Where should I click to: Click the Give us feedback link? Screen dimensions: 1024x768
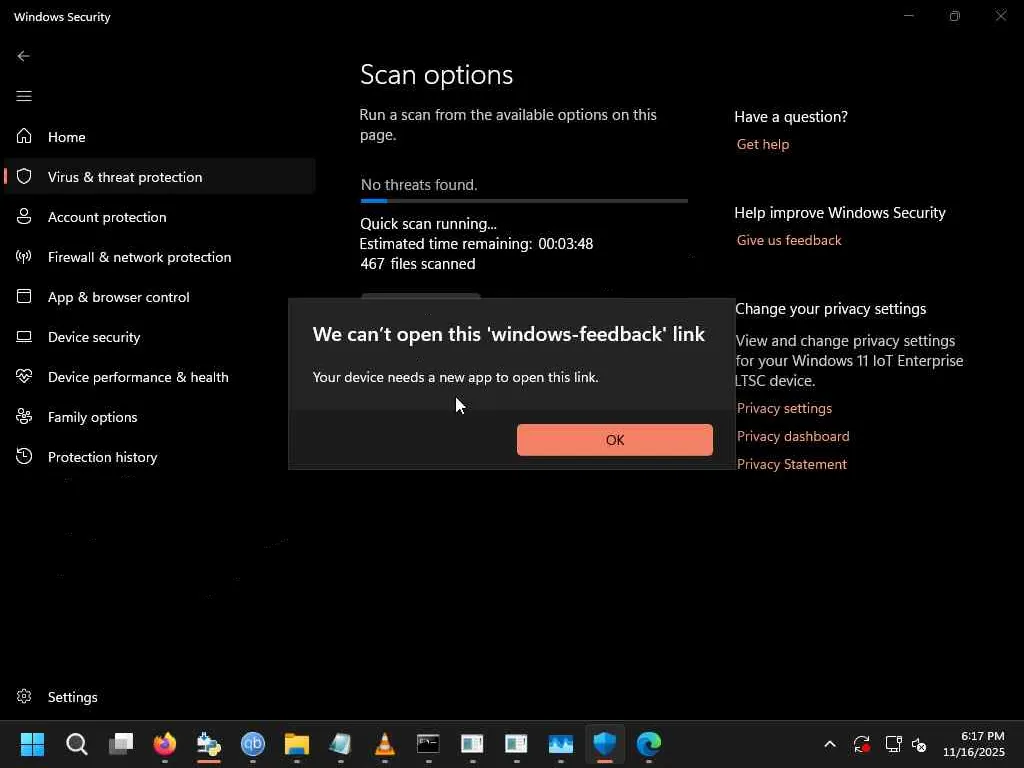pos(789,240)
